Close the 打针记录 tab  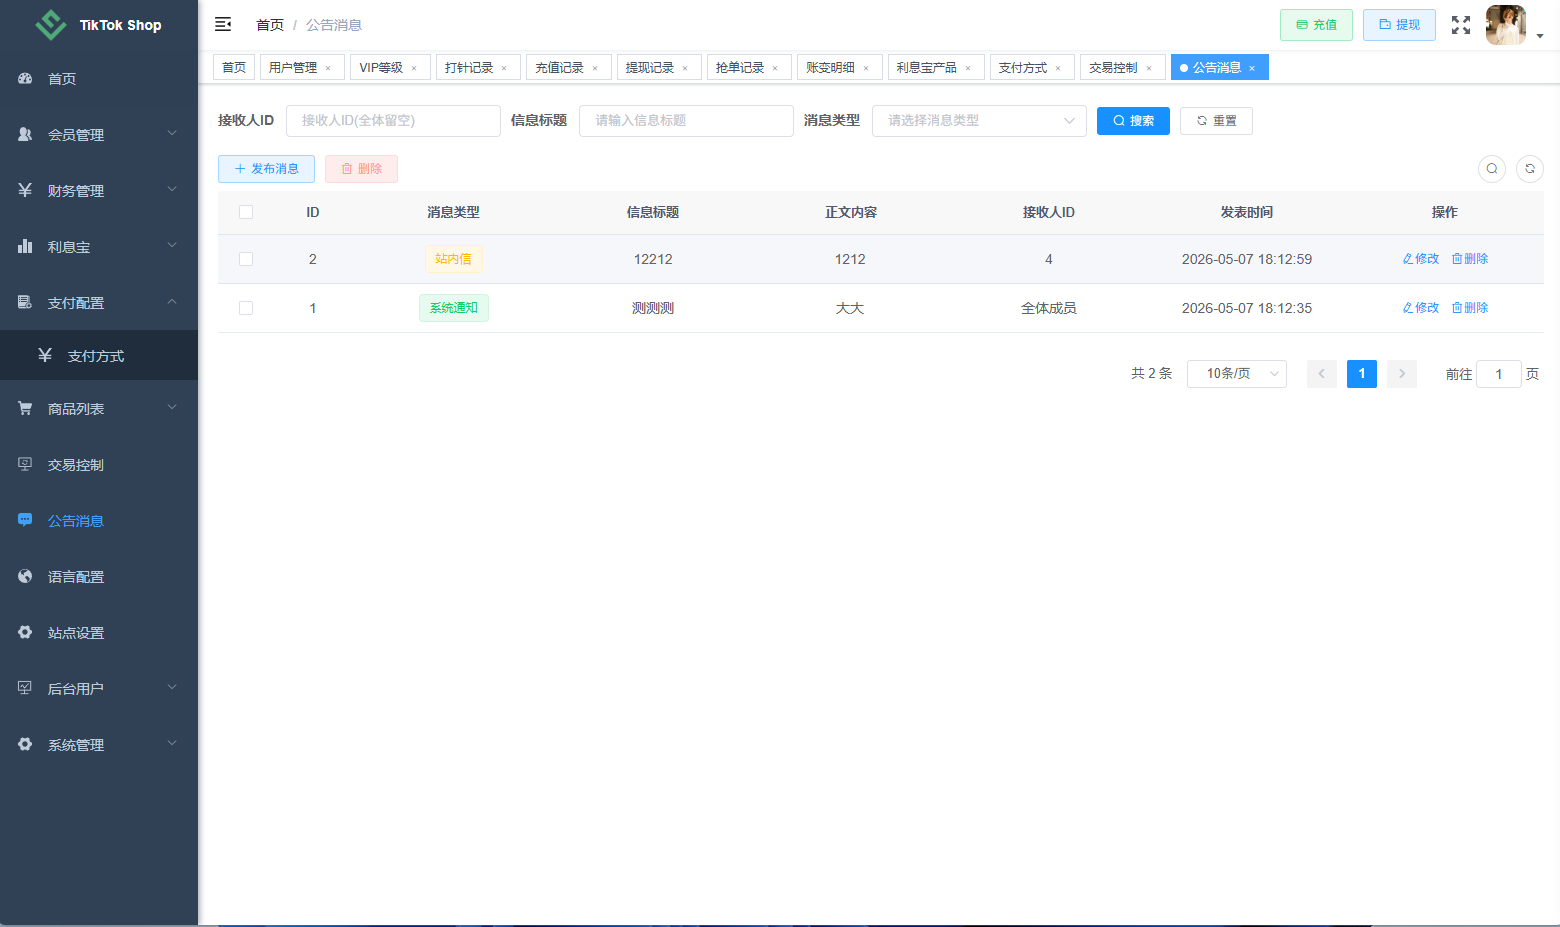pyautogui.click(x=504, y=68)
